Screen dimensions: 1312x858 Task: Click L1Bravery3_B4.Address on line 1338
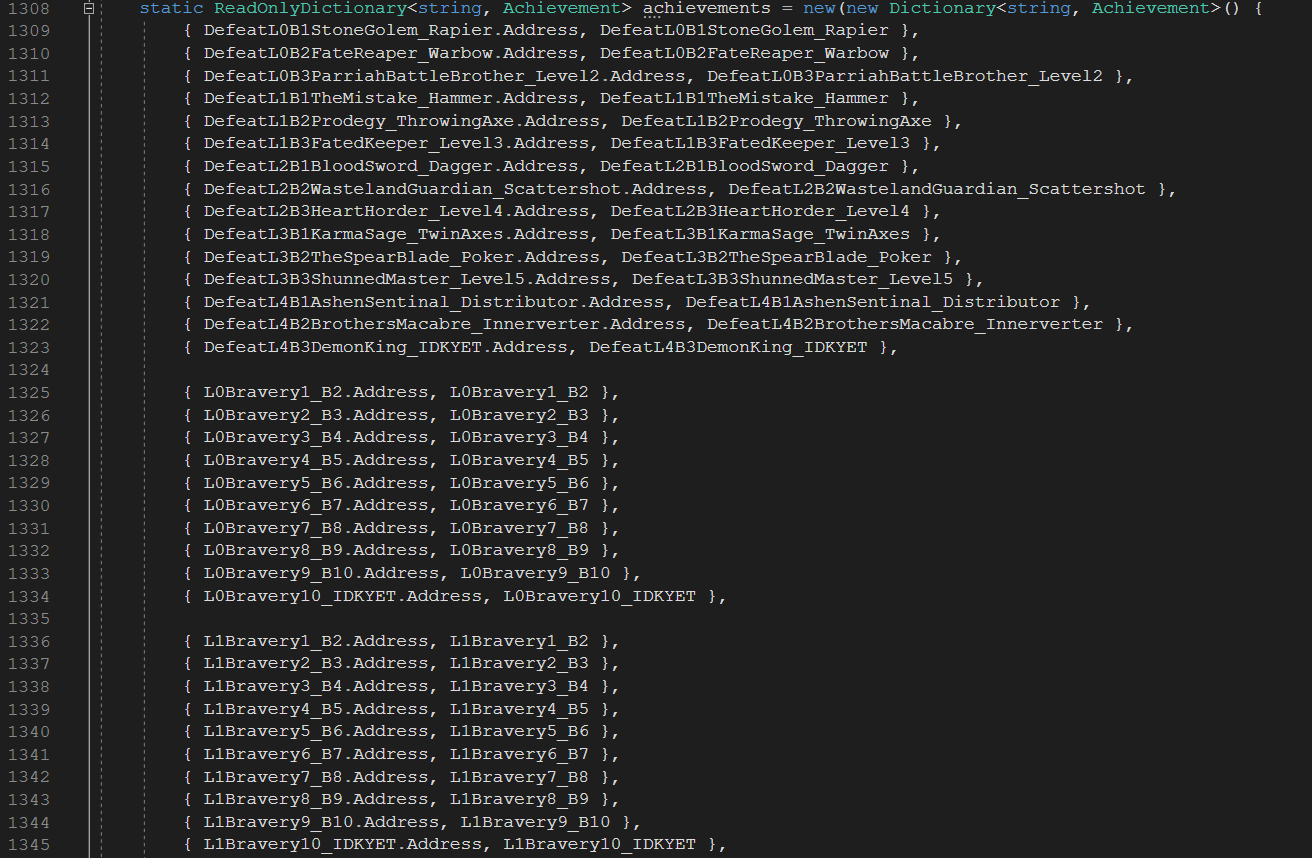[316, 686]
